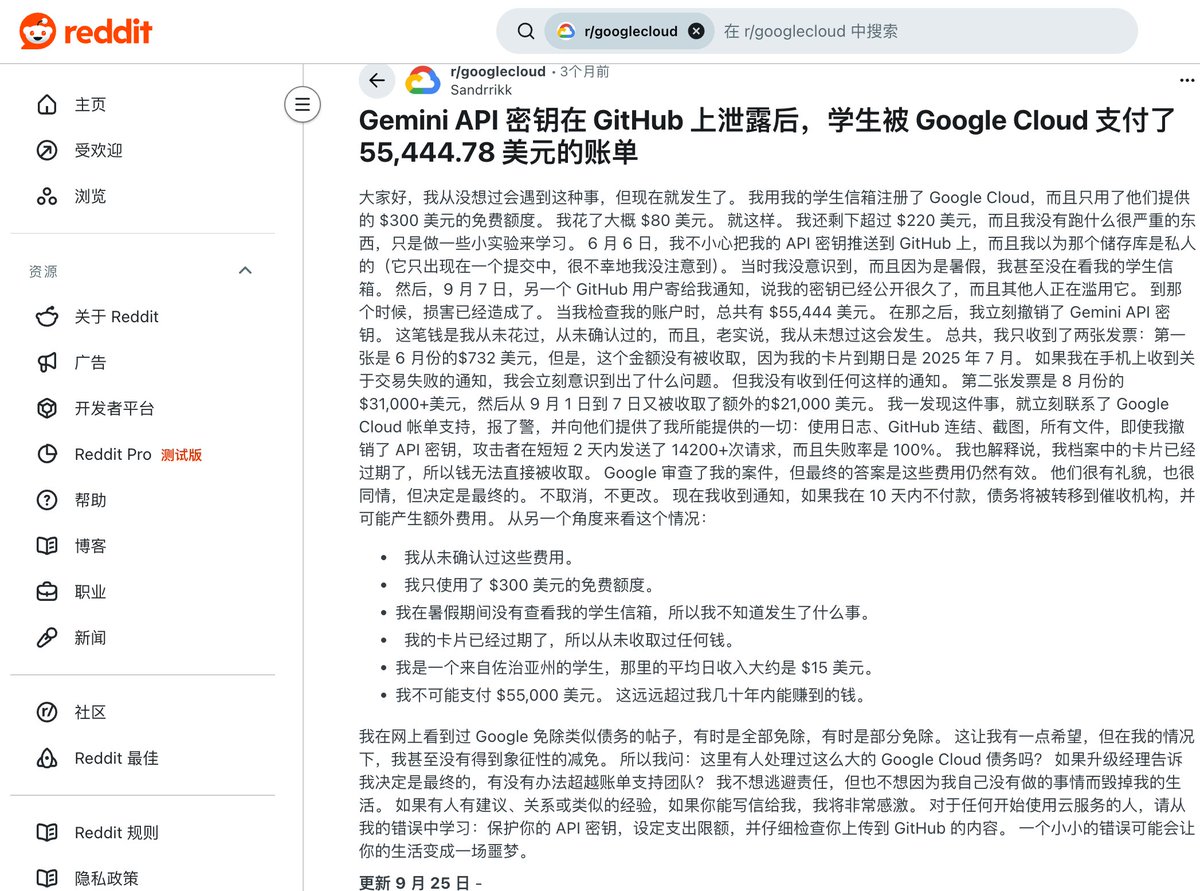Click the r/googlecloud community avatar
Viewport: 1200px width, 891px height.
tap(422, 79)
